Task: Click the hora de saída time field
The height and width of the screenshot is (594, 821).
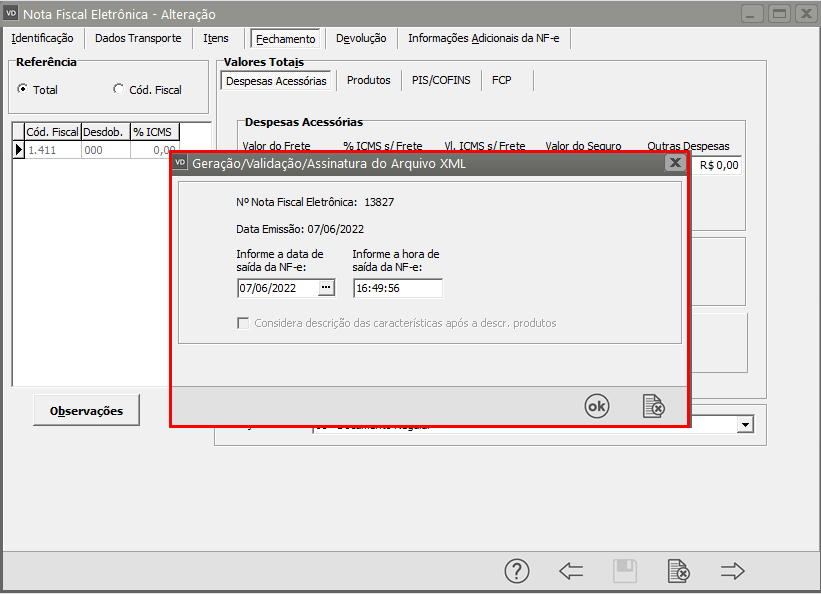Action: click(x=397, y=288)
